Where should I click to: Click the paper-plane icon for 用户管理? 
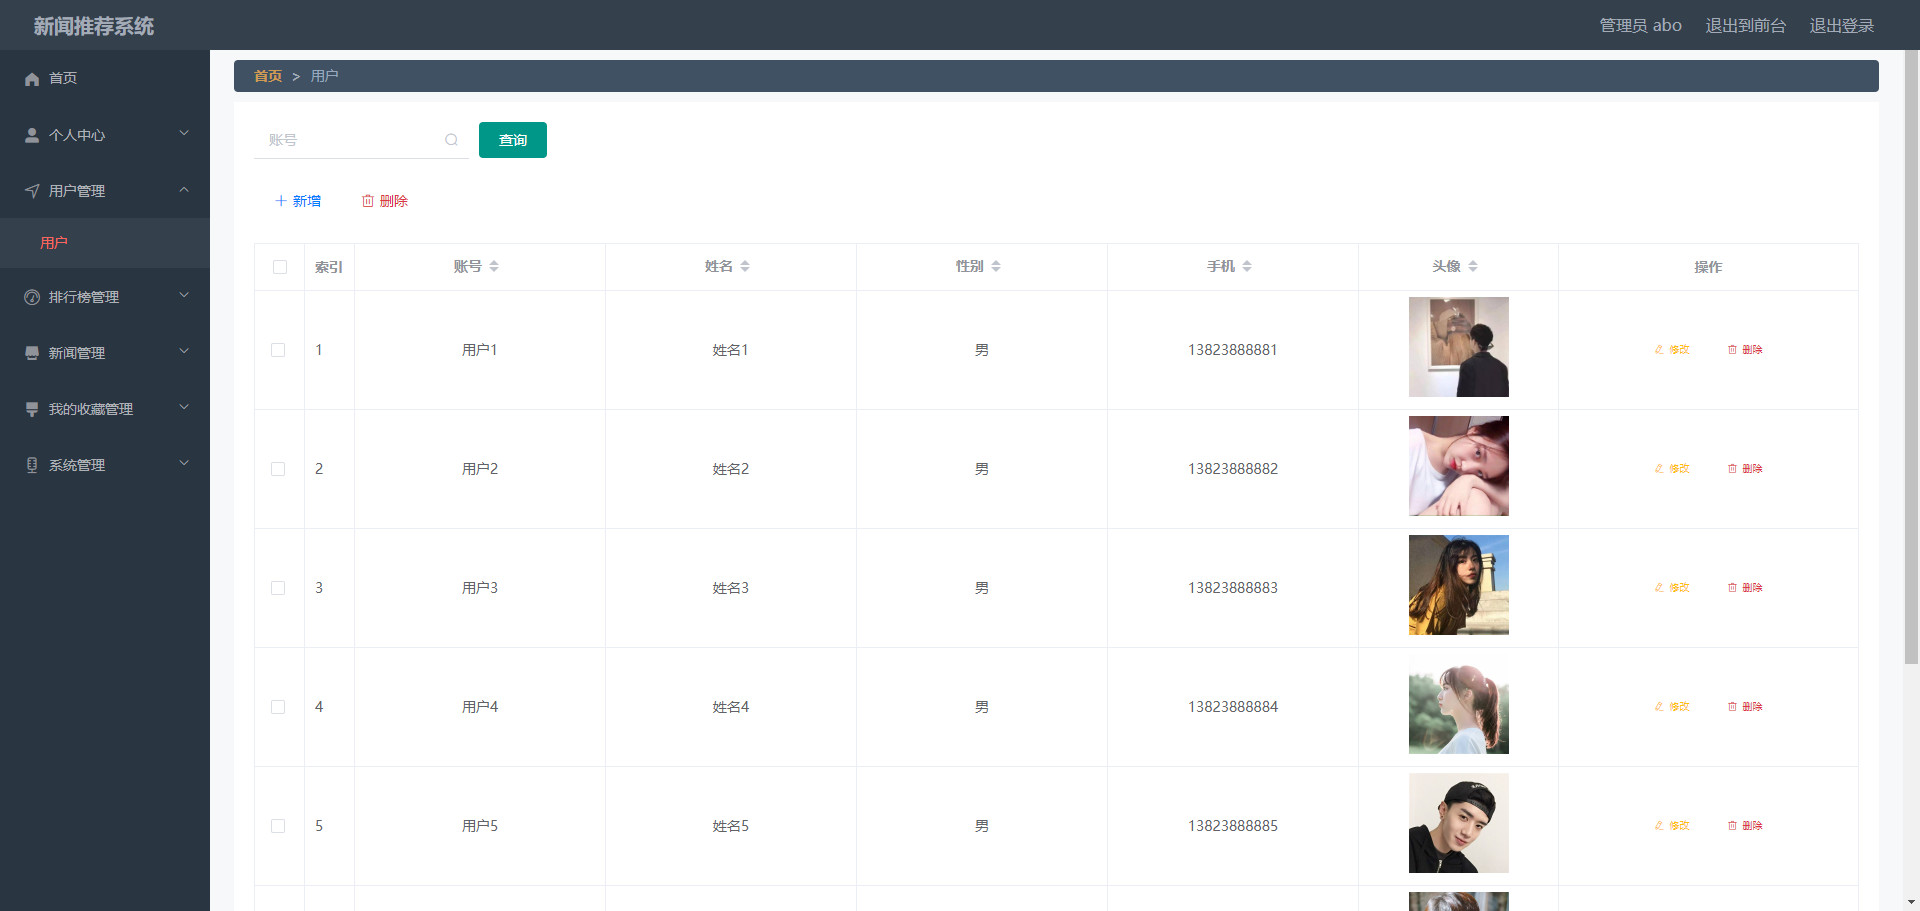coord(32,191)
